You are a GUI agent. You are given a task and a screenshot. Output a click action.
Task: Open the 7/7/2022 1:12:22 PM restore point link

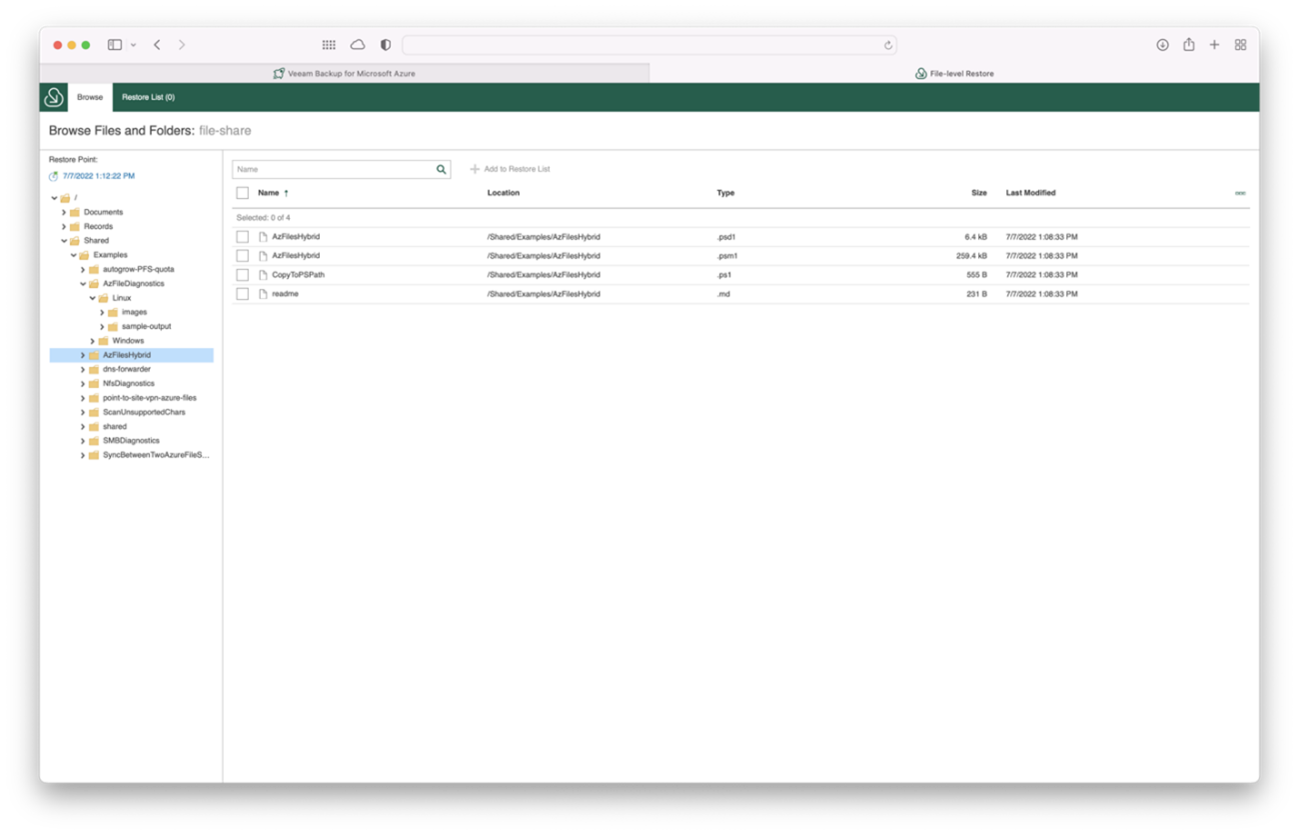click(98, 176)
